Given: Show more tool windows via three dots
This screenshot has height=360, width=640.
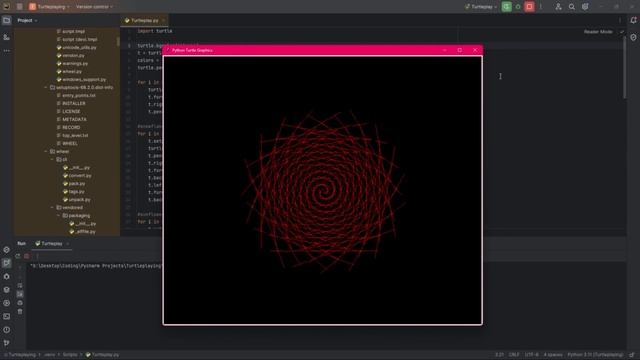Looking at the screenshot, I should pos(7,51).
